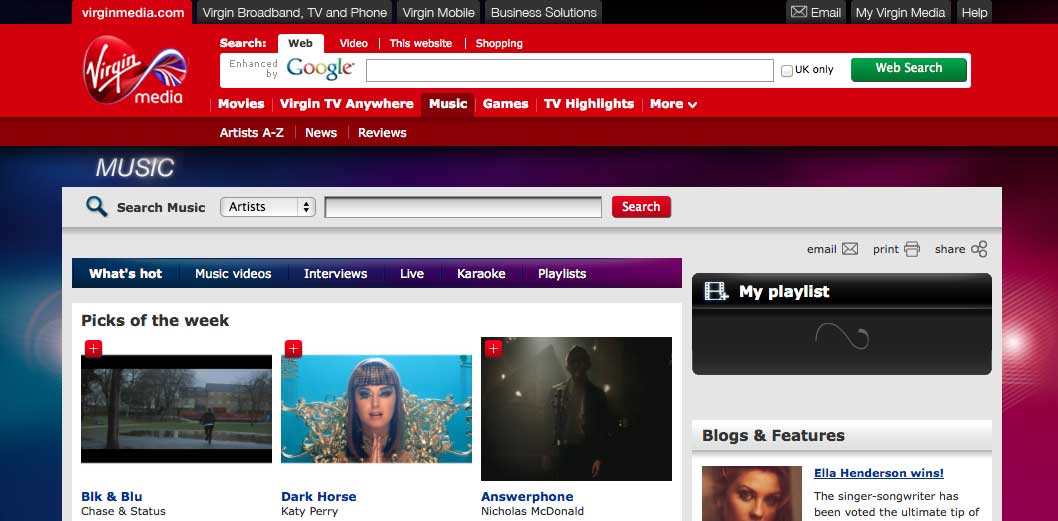This screenshot has height=521, width=1058.
Task: Switch to the Interviews tab
Action: click(x=335, y=273)
